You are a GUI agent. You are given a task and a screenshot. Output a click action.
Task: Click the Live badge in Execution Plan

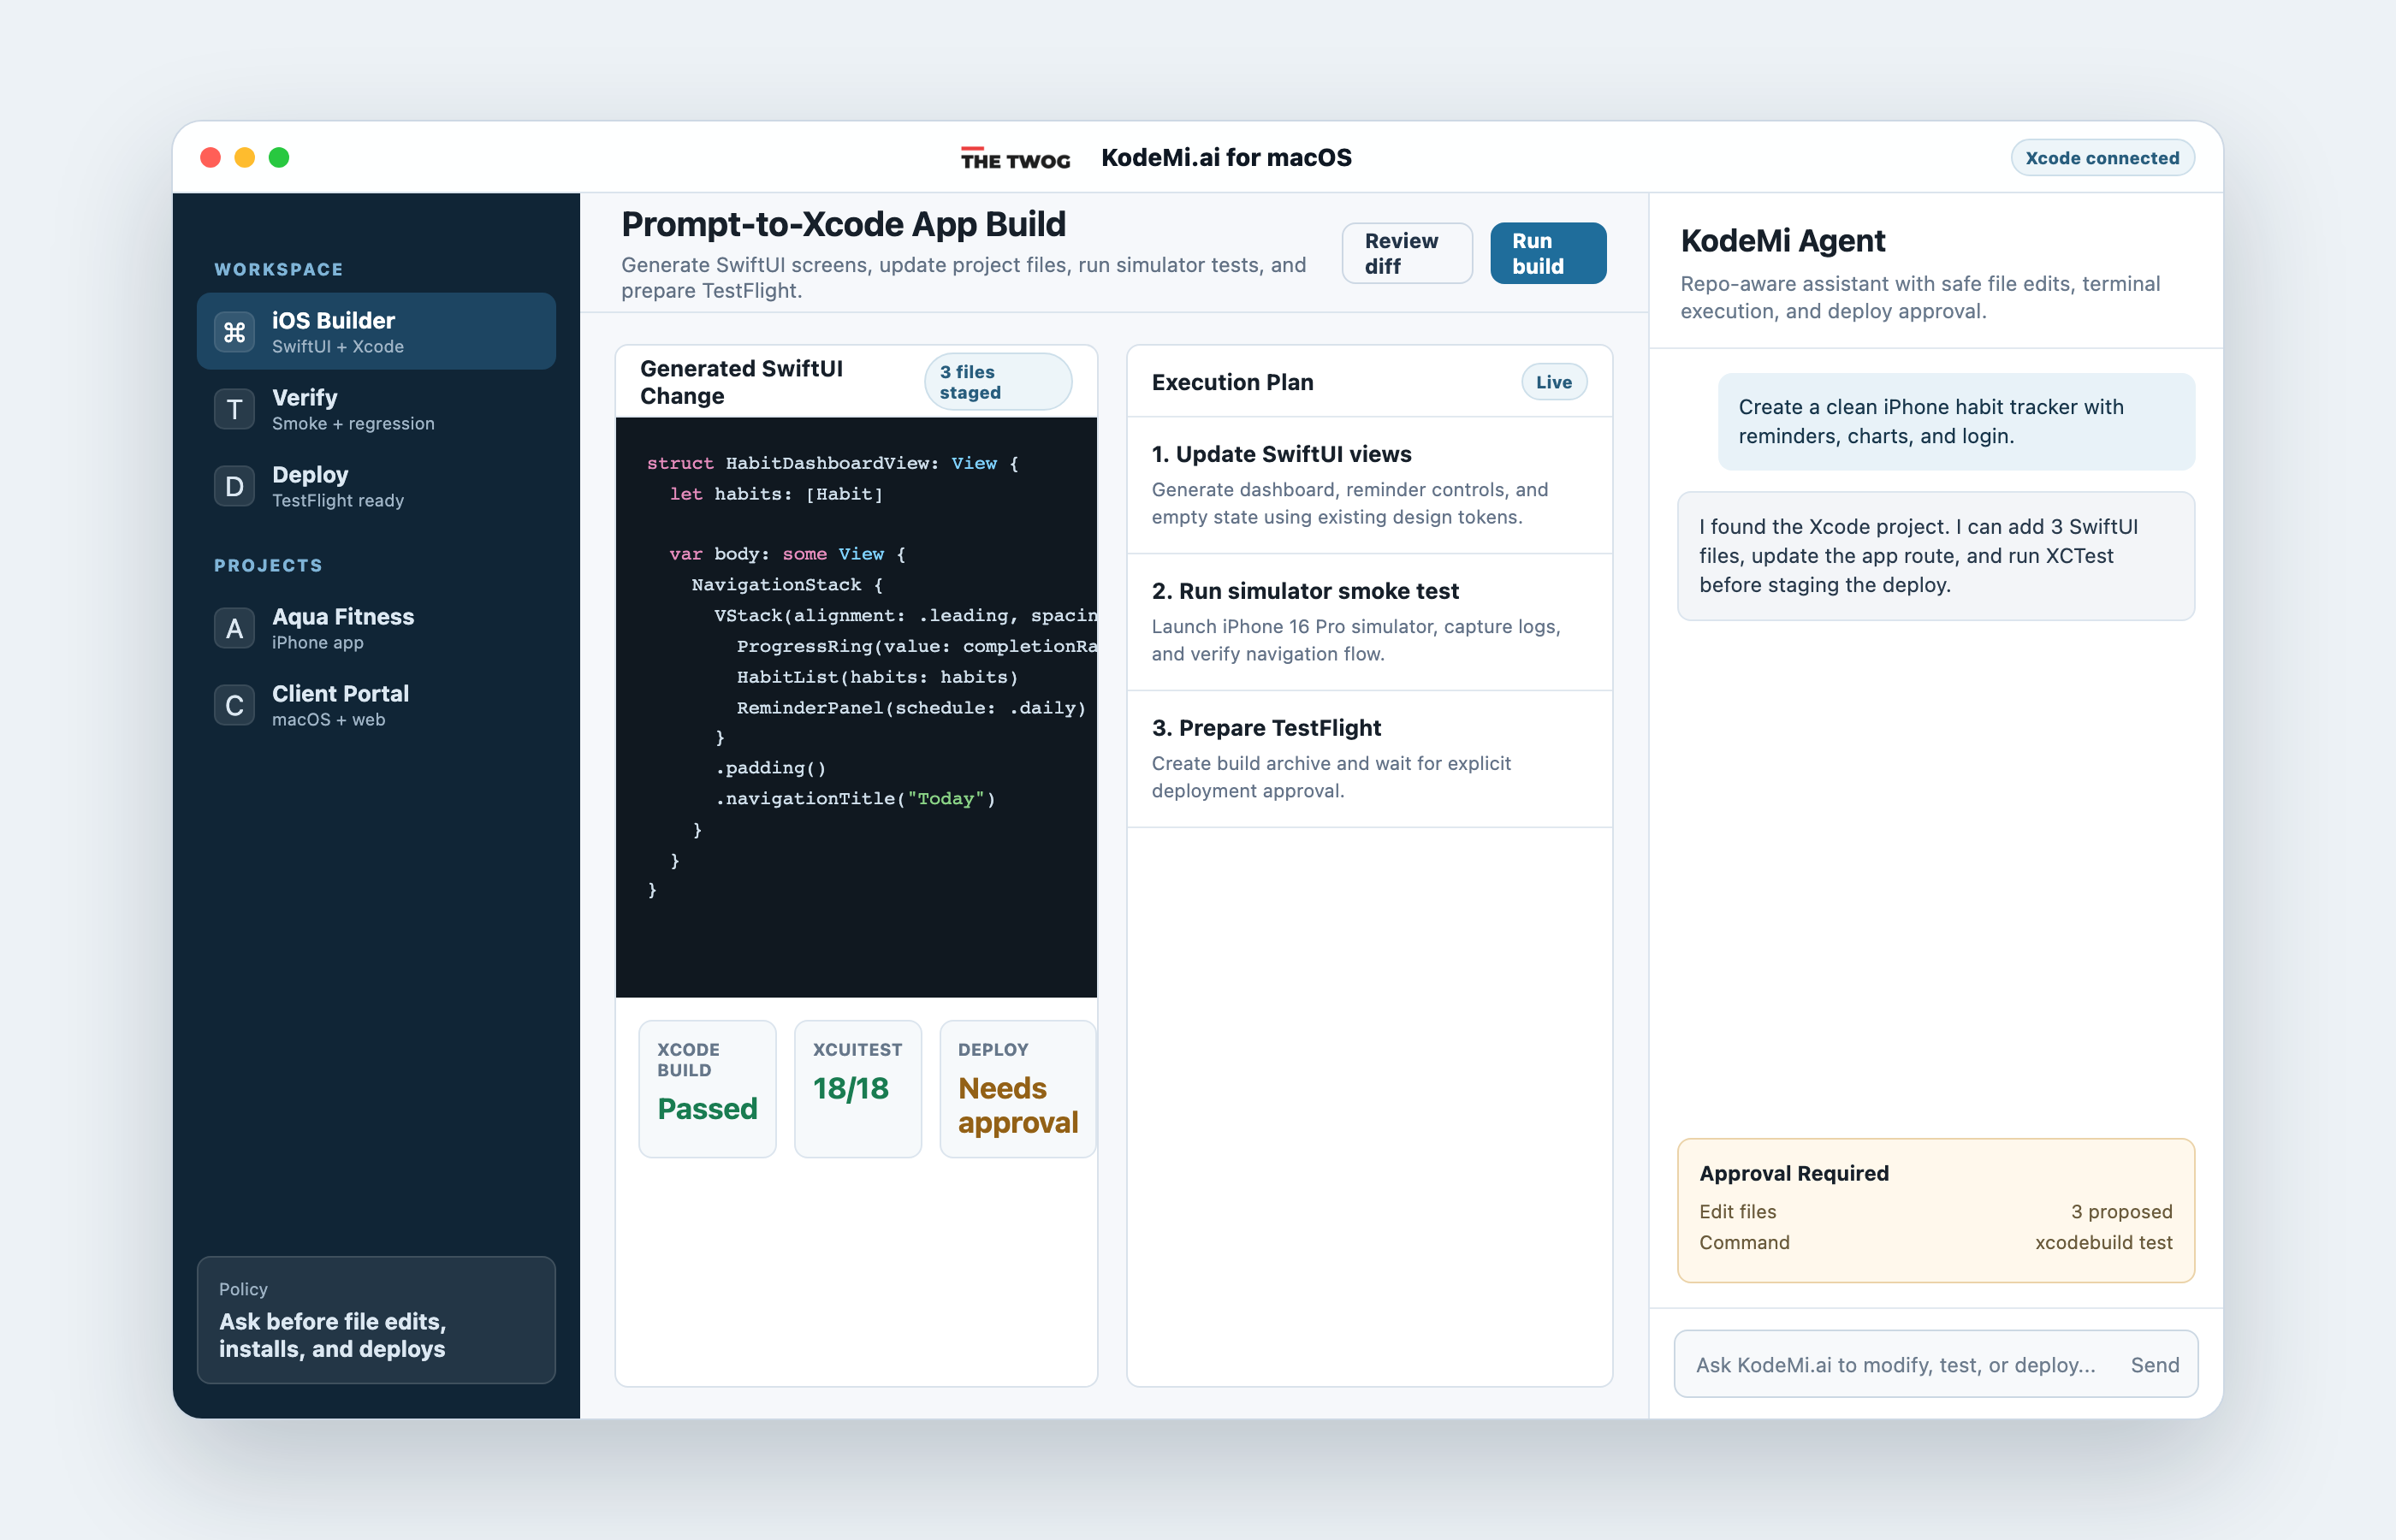(x=1553, y=382)
